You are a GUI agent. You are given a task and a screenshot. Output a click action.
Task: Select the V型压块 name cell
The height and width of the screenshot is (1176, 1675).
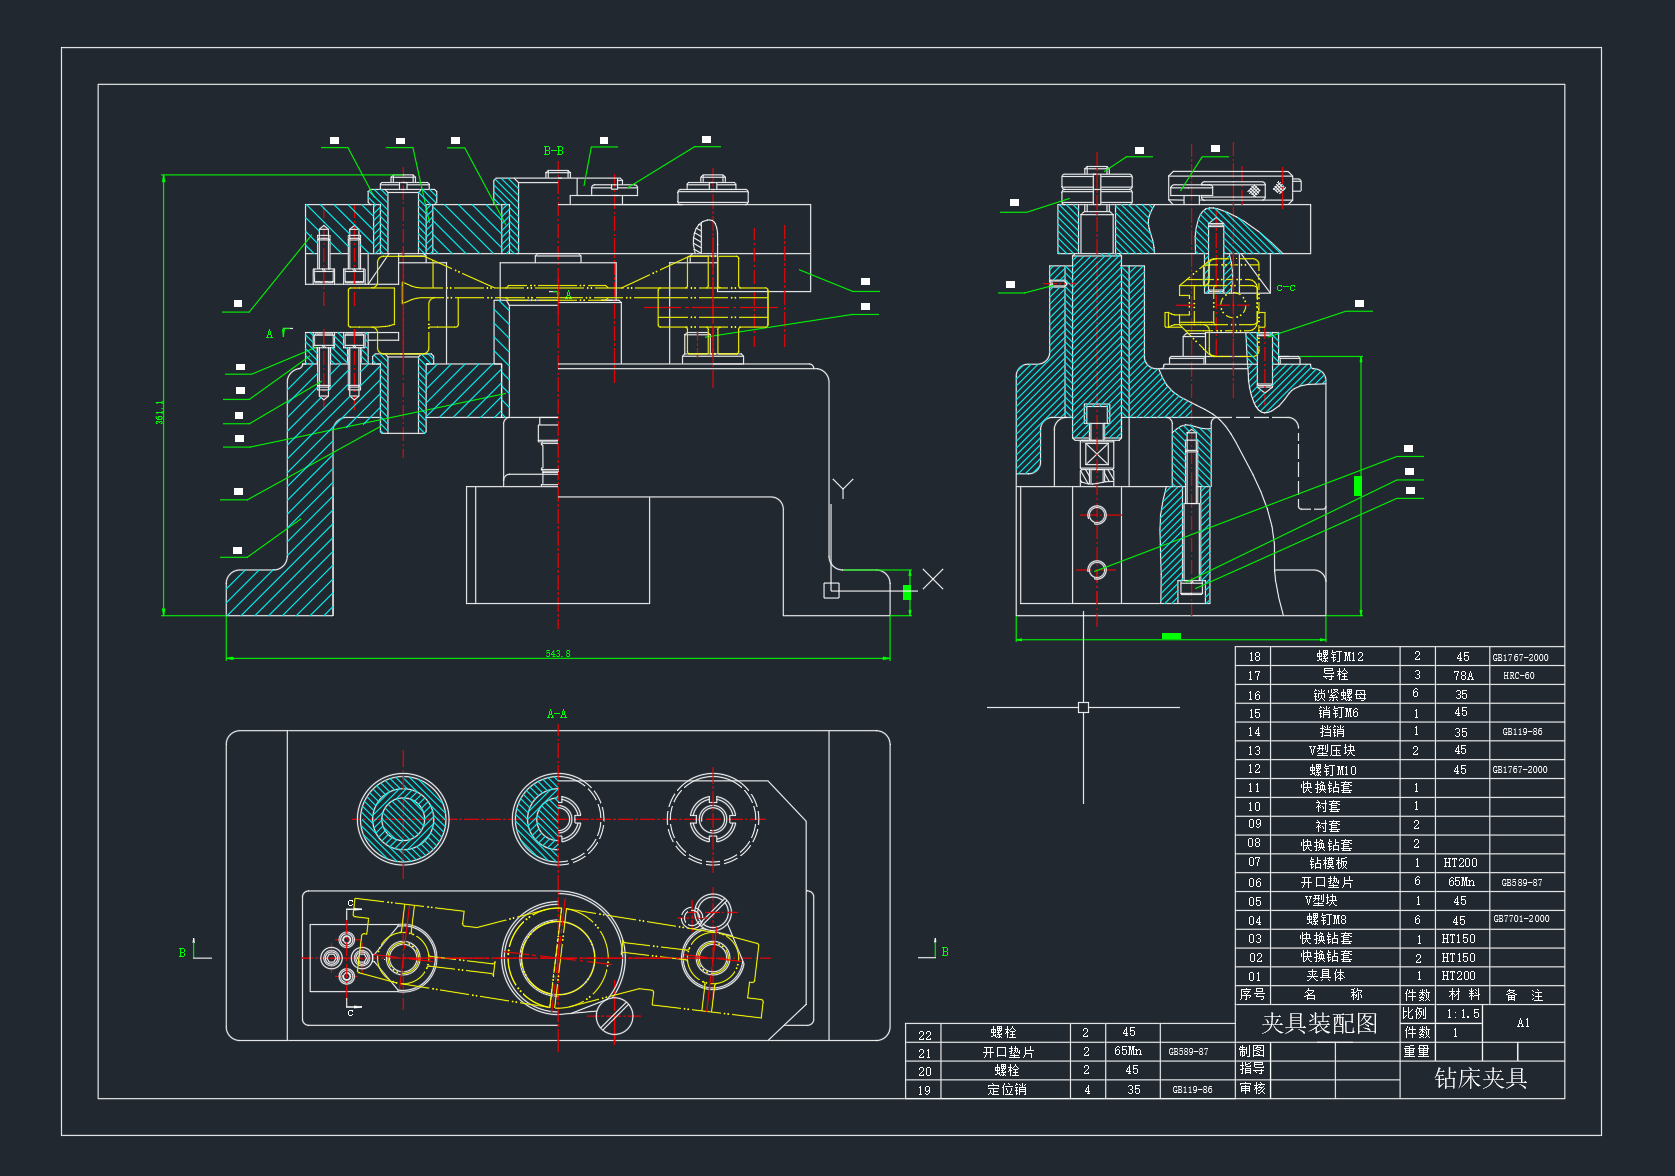[x=1332, y=750]
